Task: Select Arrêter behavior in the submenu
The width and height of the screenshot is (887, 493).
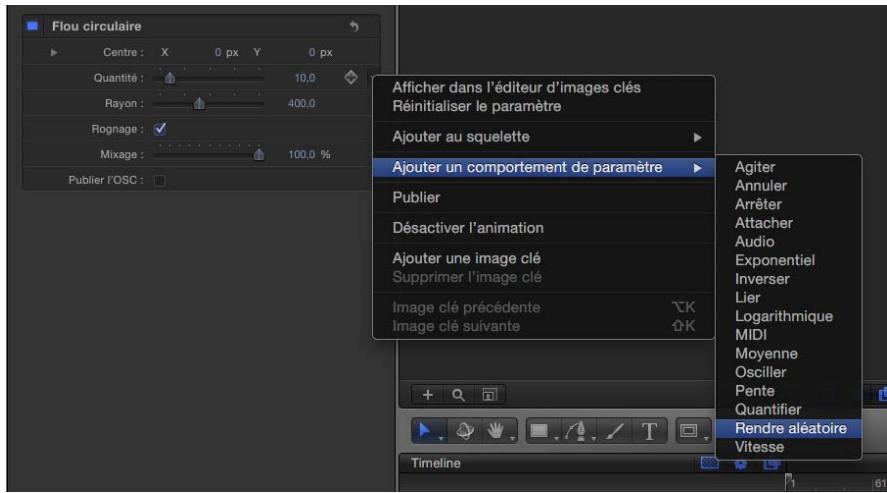Action: click(x=789, y=205)
